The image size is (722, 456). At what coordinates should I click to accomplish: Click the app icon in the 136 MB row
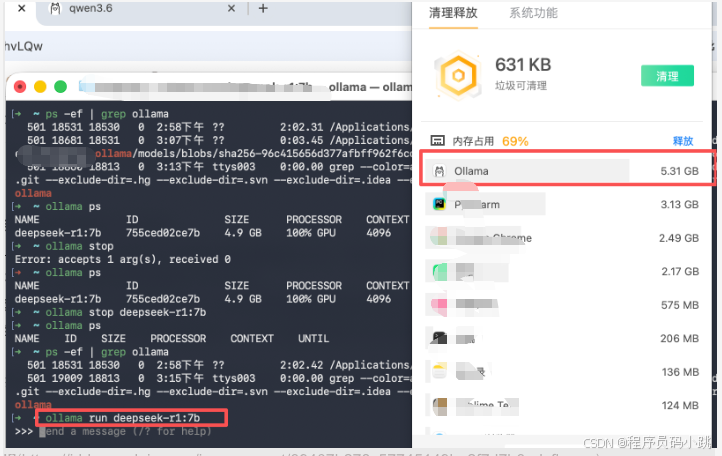(x=439, y=372)
